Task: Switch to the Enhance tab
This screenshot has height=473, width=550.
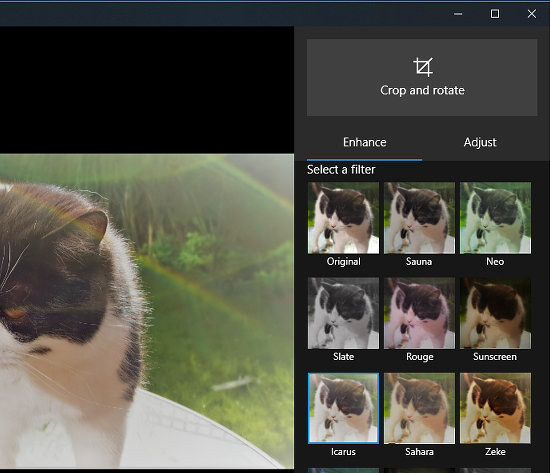Action: tap(364, 142)
